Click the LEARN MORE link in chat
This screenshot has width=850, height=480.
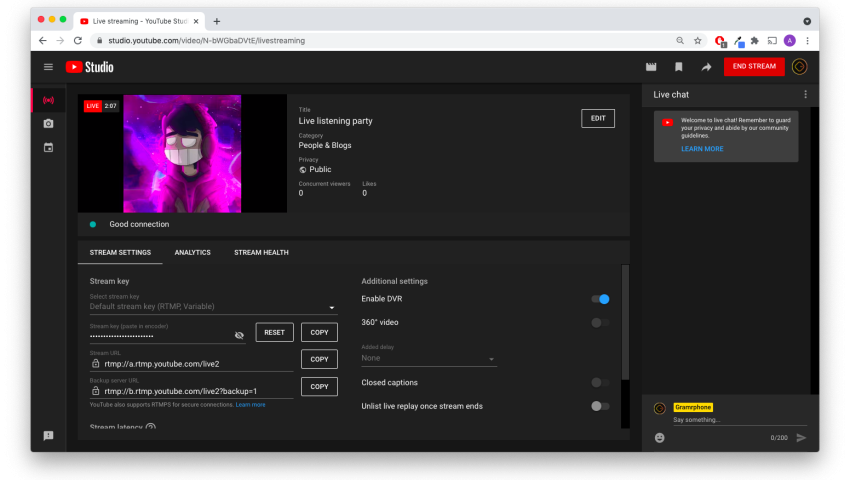pos(702,149)
